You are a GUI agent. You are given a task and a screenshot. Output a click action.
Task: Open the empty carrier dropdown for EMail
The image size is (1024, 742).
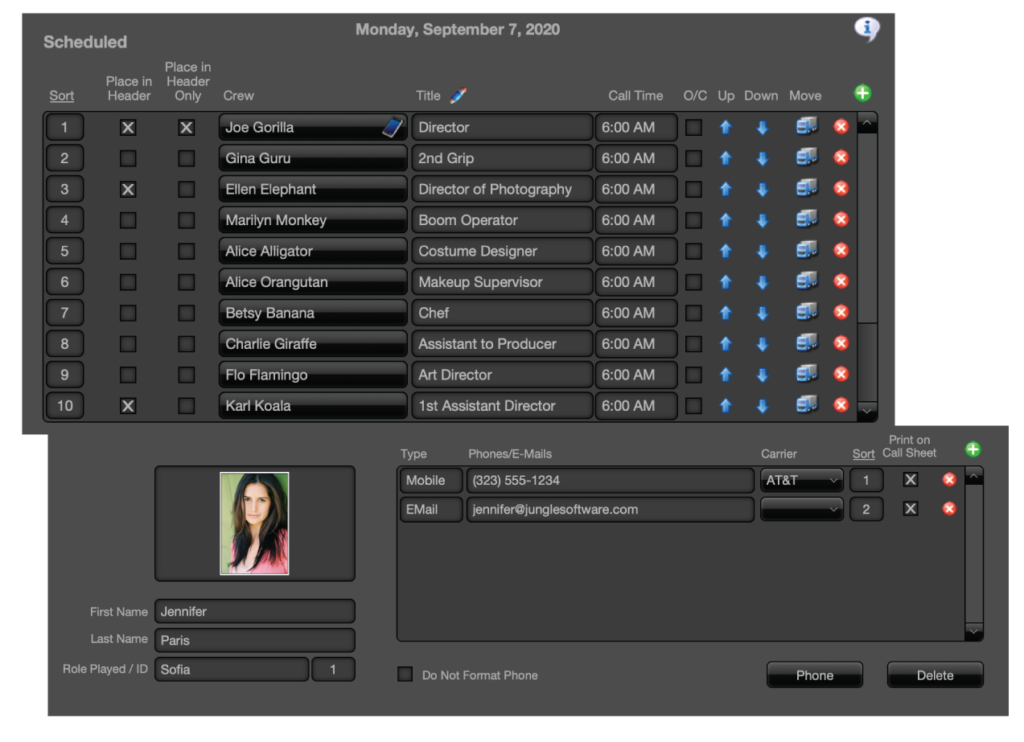point(801,509)
